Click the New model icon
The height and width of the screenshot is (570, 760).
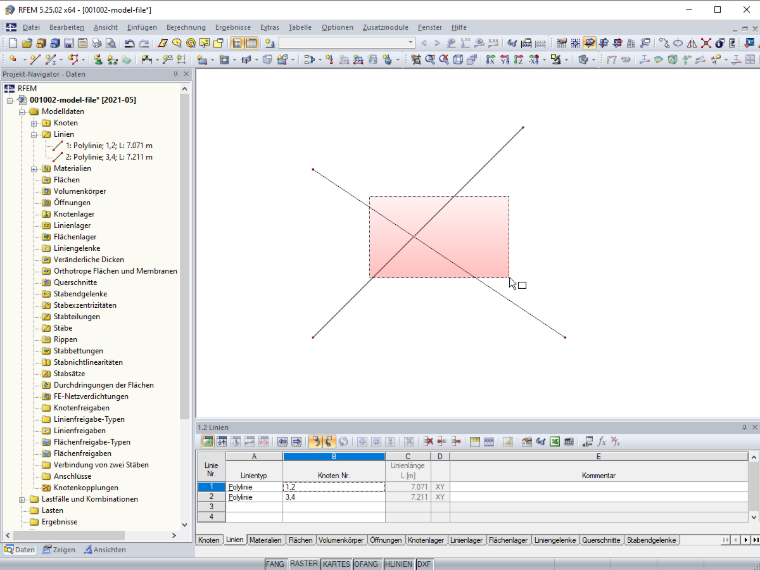pyautogui.click(x=13, y=43)
